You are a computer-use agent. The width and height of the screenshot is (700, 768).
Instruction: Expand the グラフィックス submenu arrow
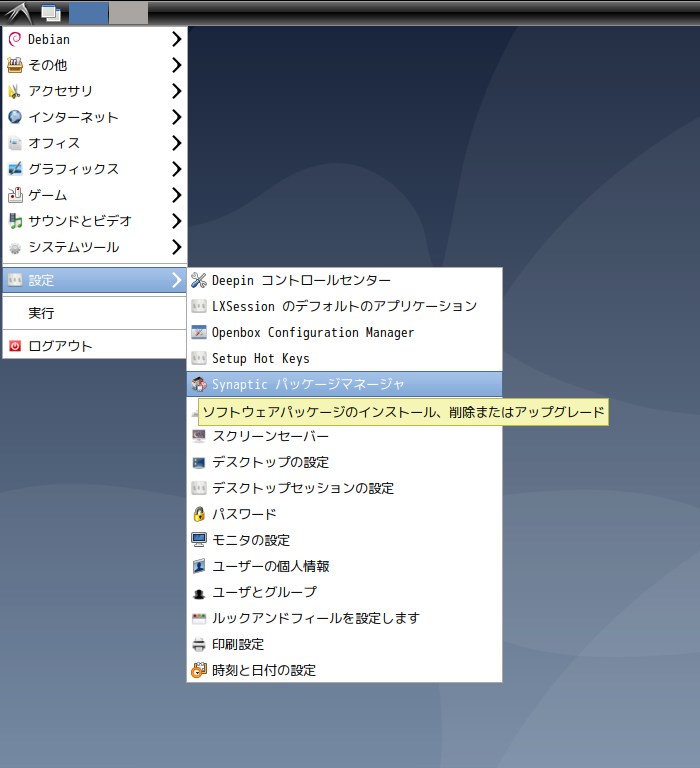tap(177, 169)
